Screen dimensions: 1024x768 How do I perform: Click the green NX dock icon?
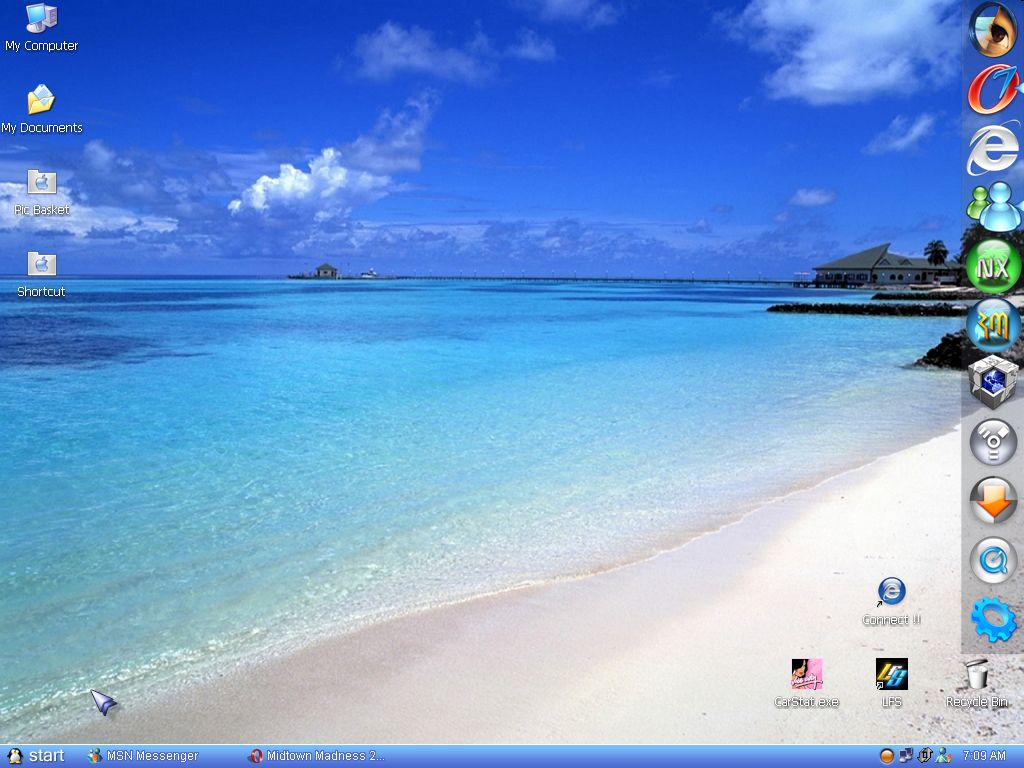[992, 266]
